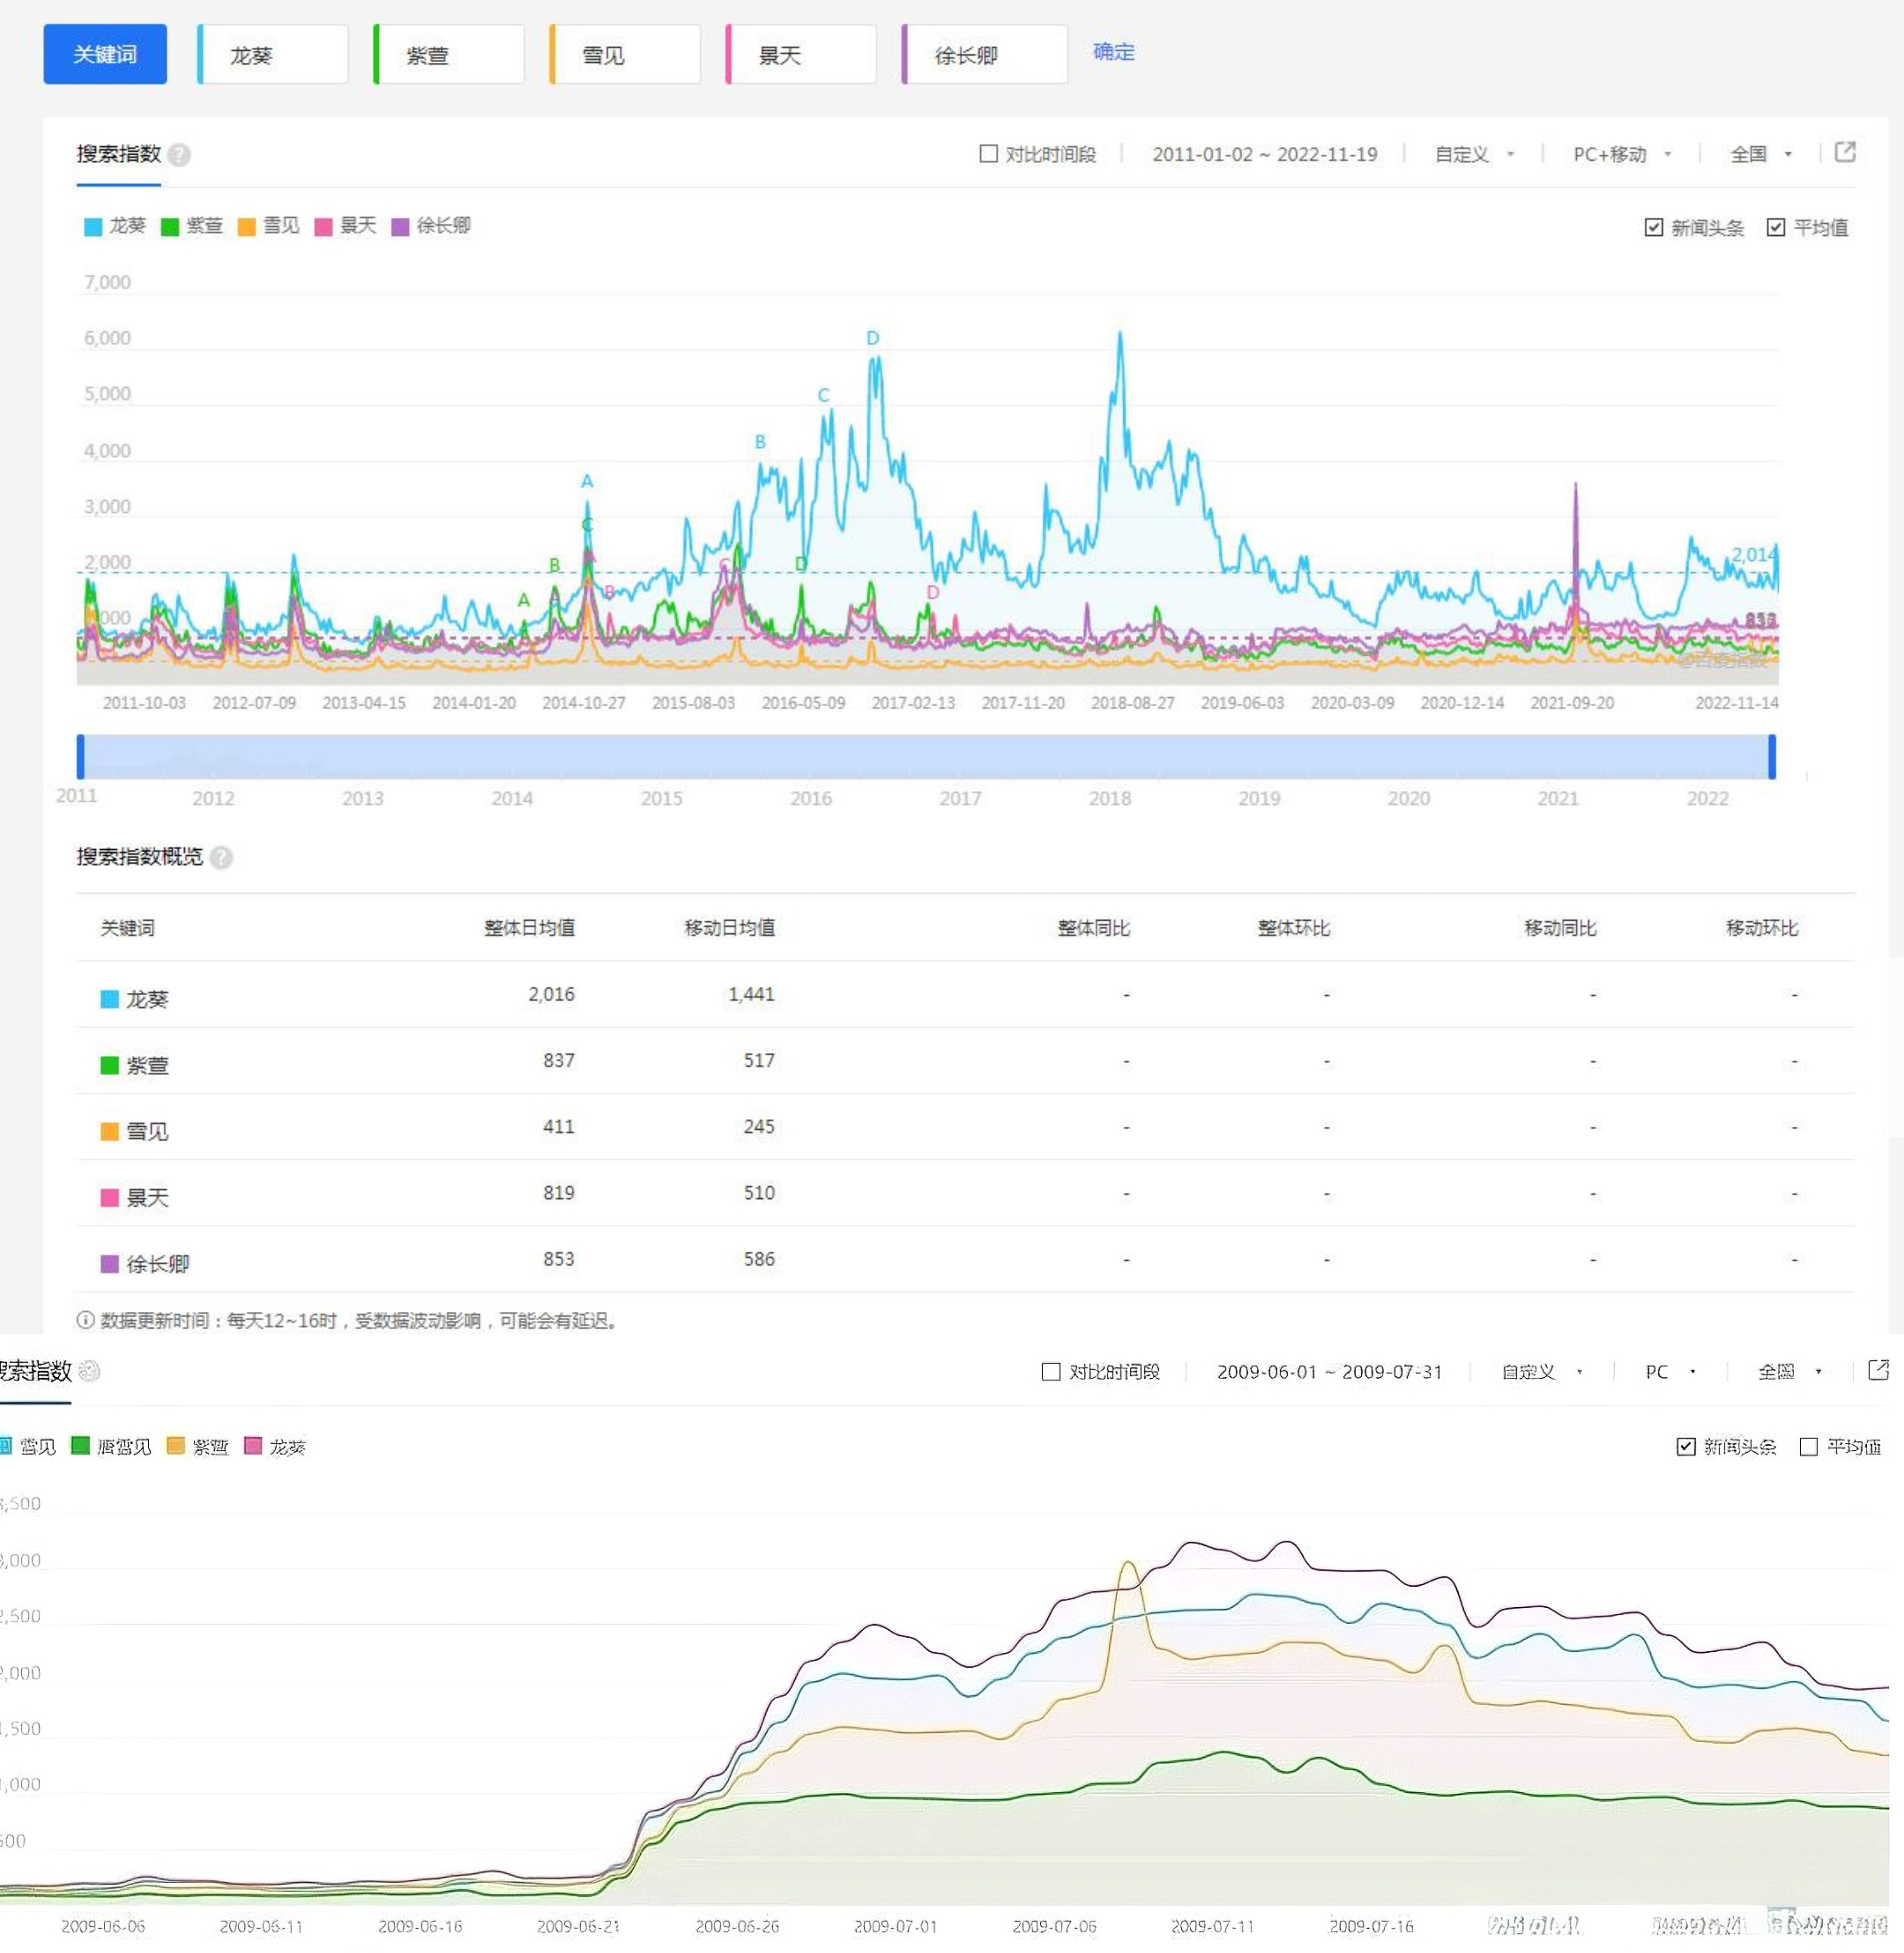Click news marker C in blue on the chart
The width and height of the screenshot is (1904, 1953).
coord(823,395)
